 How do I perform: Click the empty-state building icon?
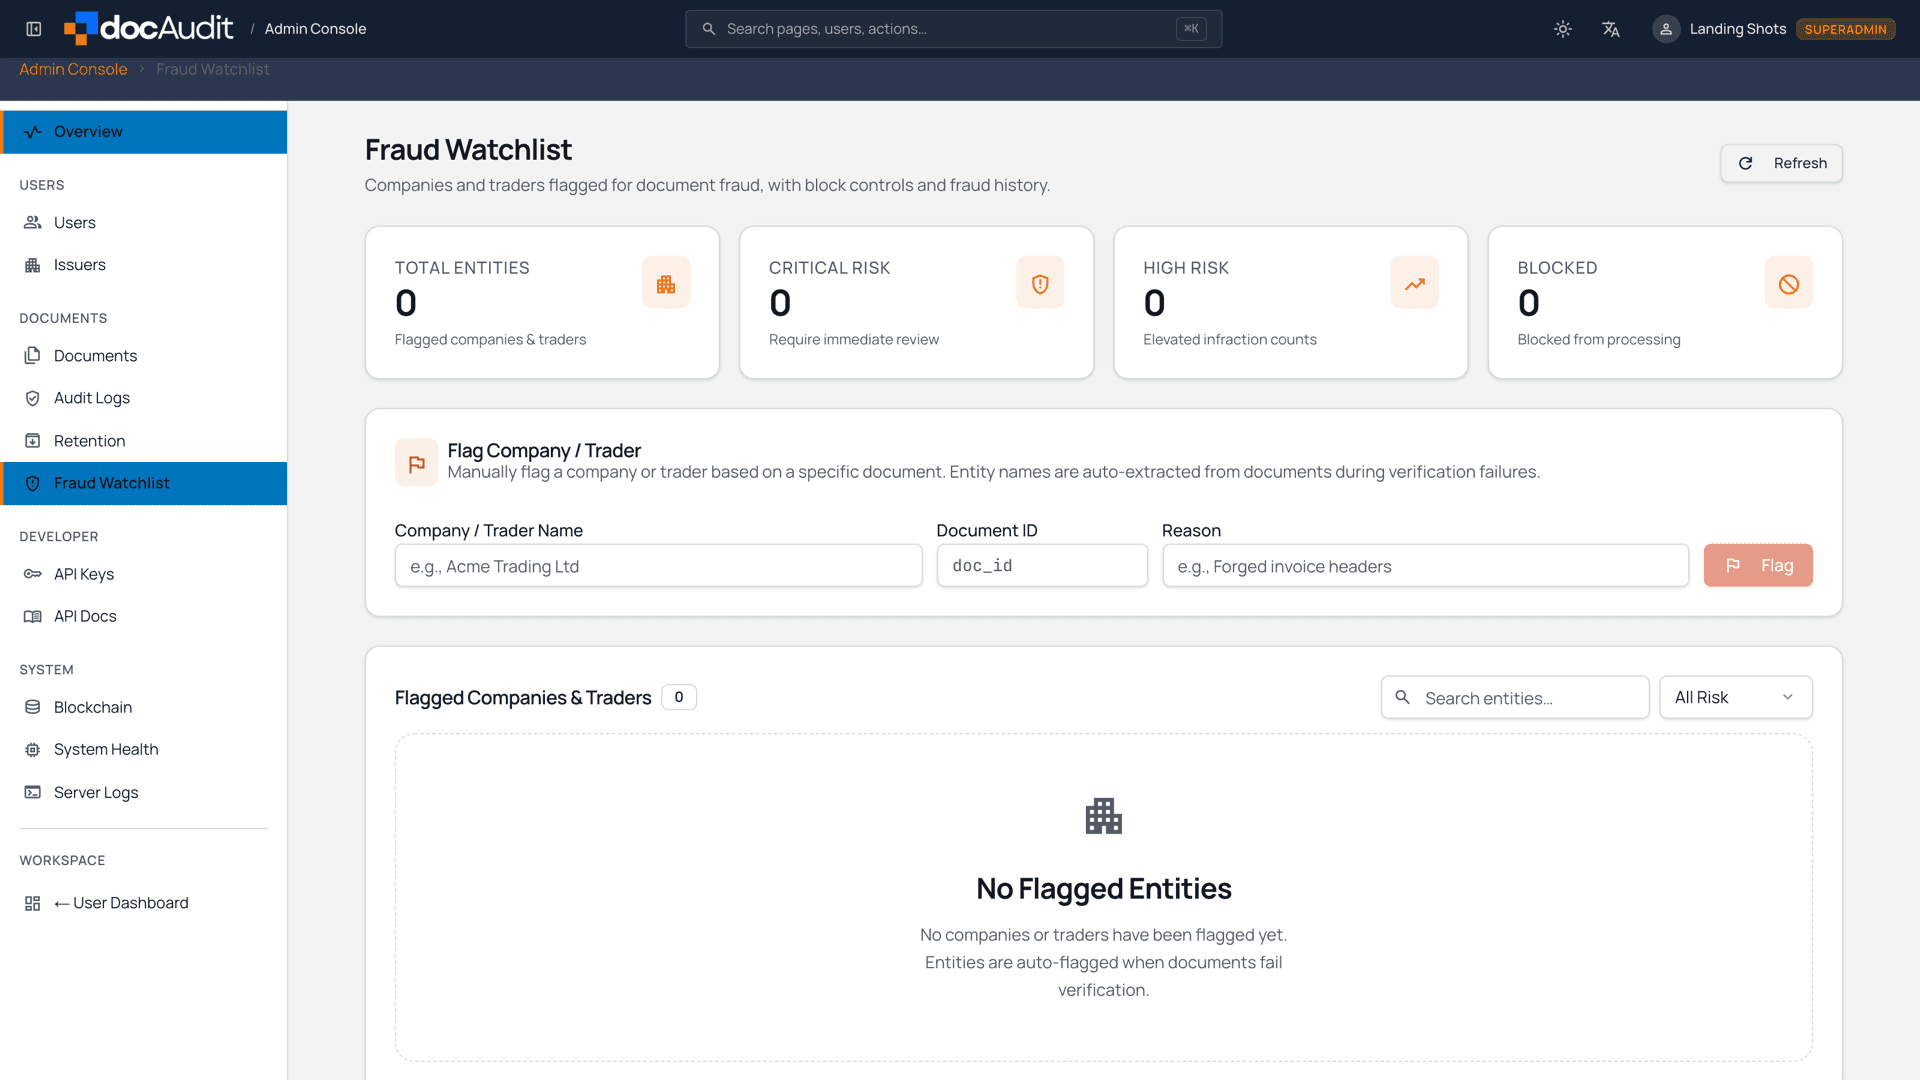pos(1103,817)
